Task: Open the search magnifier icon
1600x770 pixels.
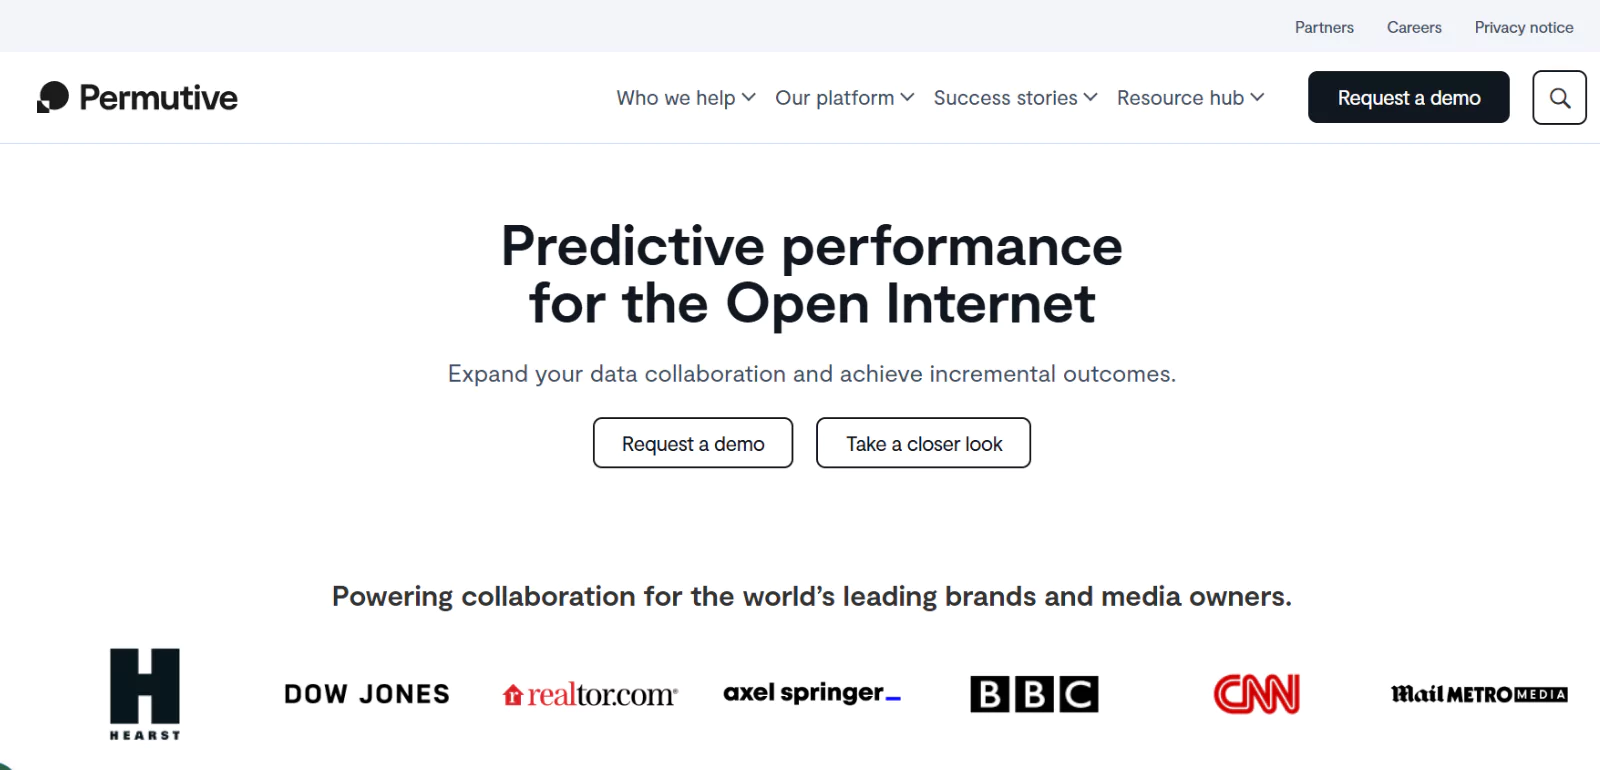Action: (x=1558, y=97)
